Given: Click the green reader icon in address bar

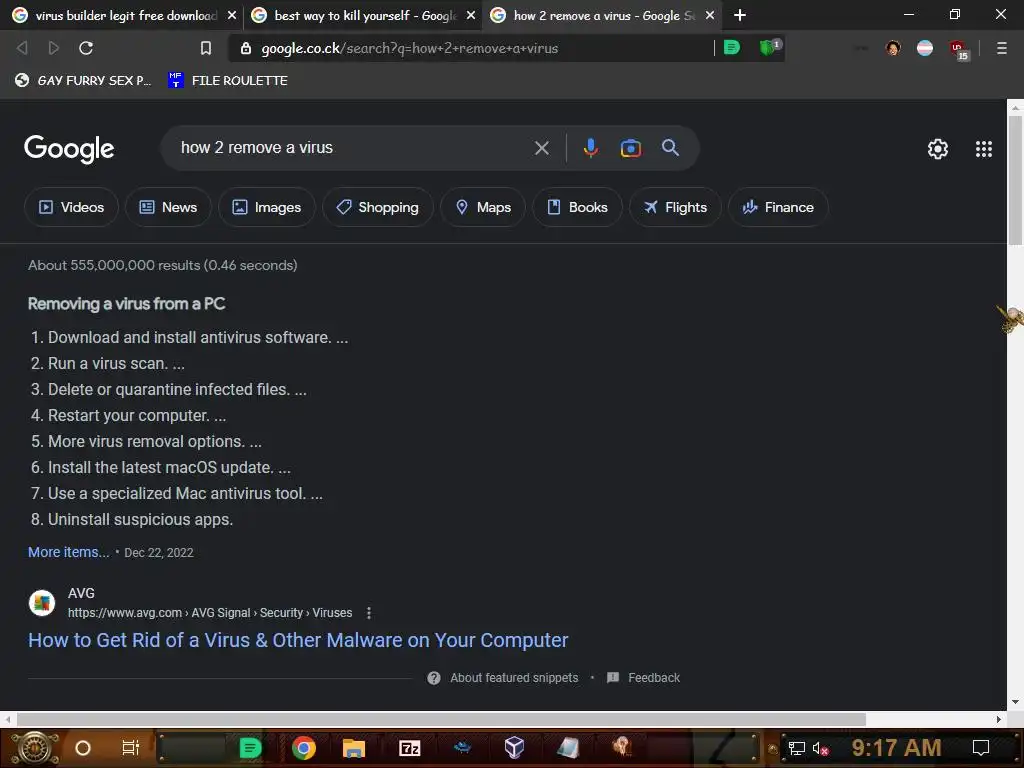Looking at the screenshot, I should tap(732, 48).
